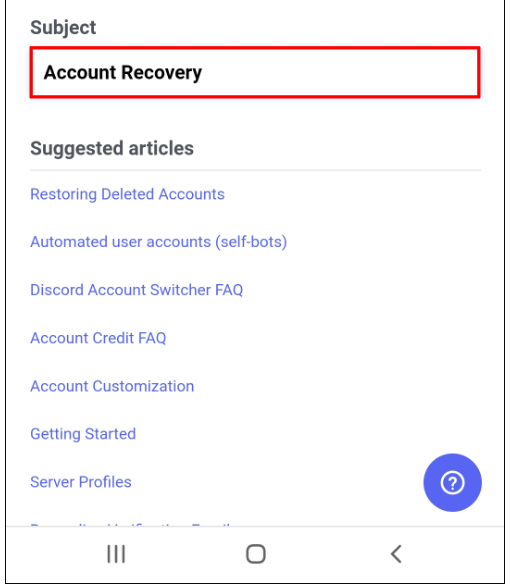
Task: Visit the 'Server Profiles' article link
Action: [81, 482]
